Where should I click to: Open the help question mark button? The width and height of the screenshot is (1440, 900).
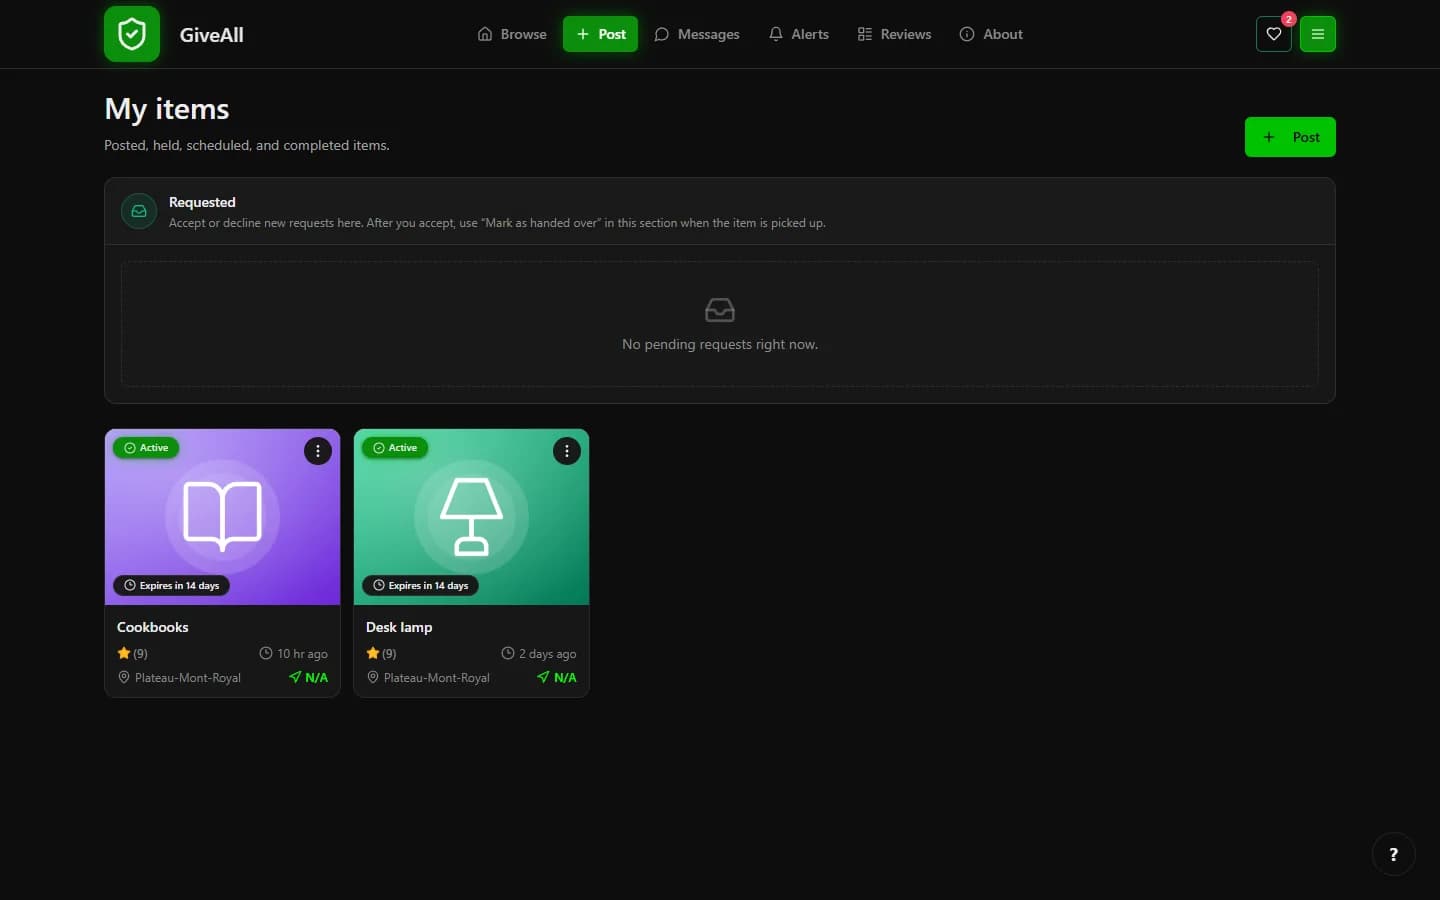tap(1393, 854)
